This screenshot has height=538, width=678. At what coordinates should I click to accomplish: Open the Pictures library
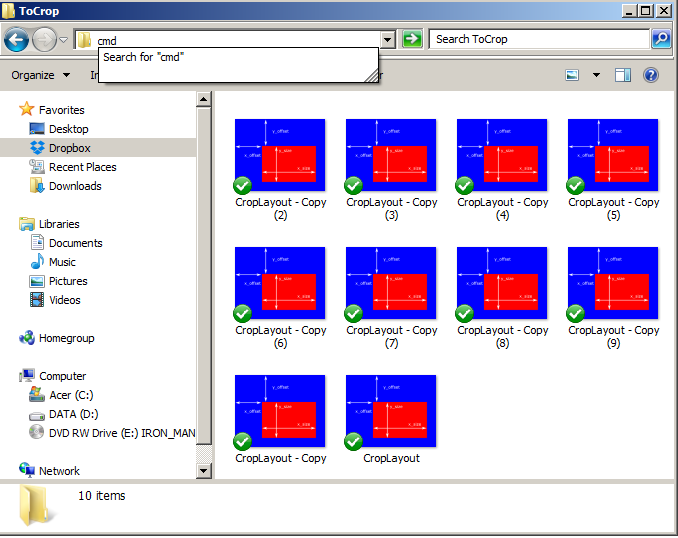[x=68, y=281]
